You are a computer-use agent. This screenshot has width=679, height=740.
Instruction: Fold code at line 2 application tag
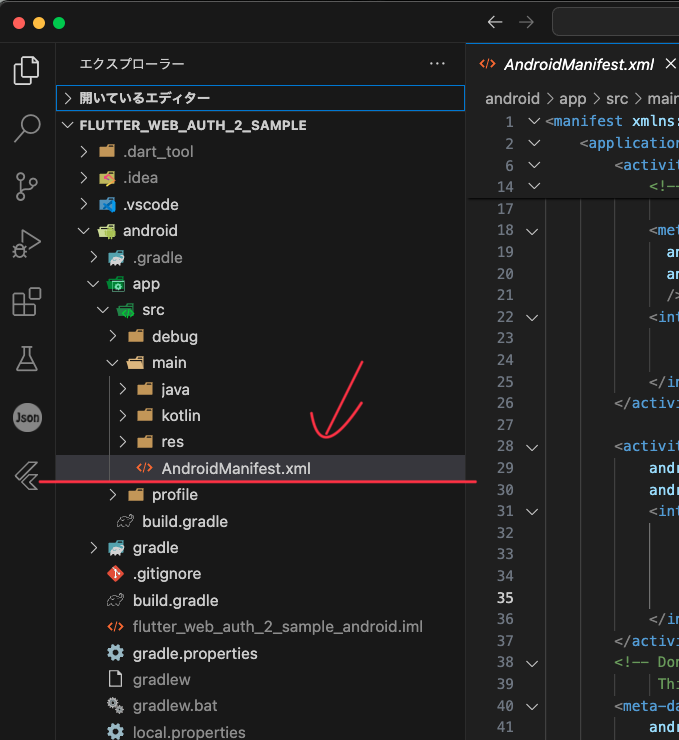point(534,143)
